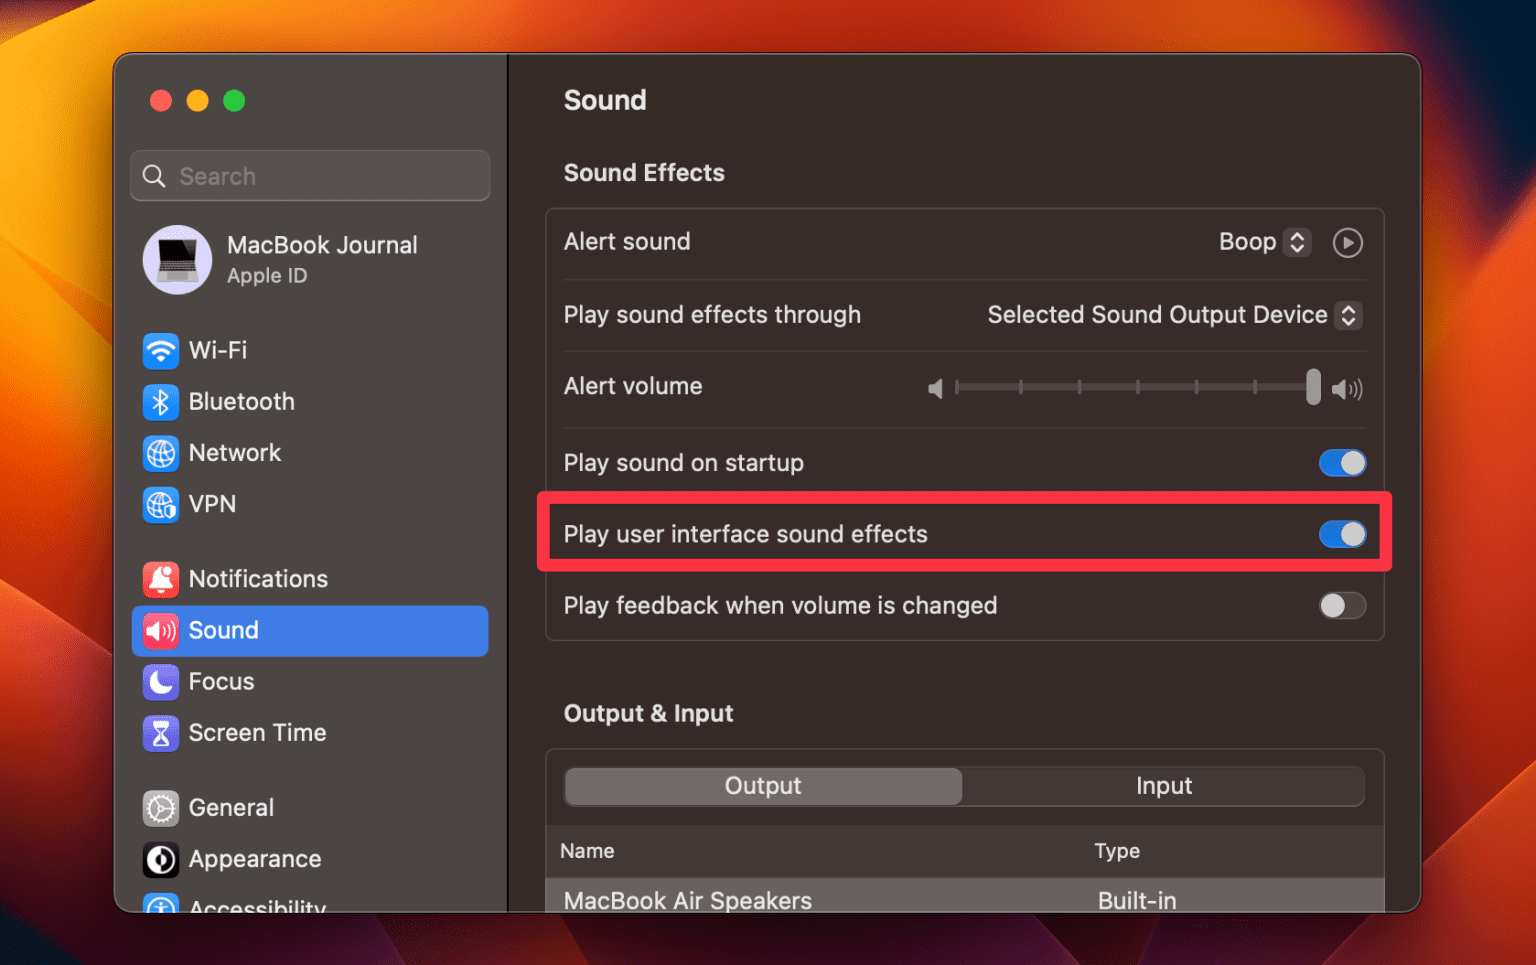
Task: Open Appearance settings via its icon
Action: point(161,859)
